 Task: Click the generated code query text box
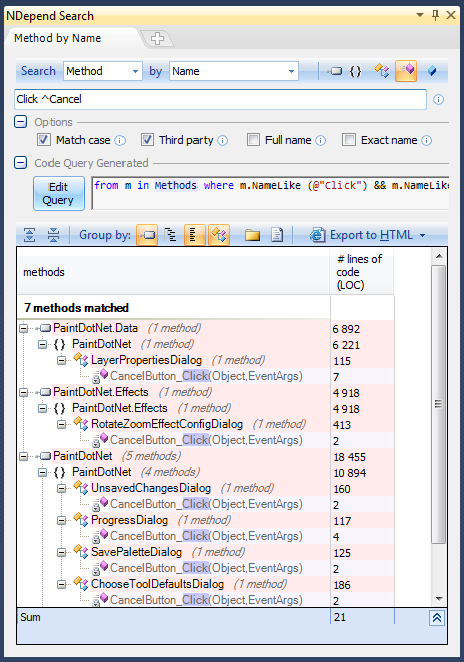click(x=270, y=193)
